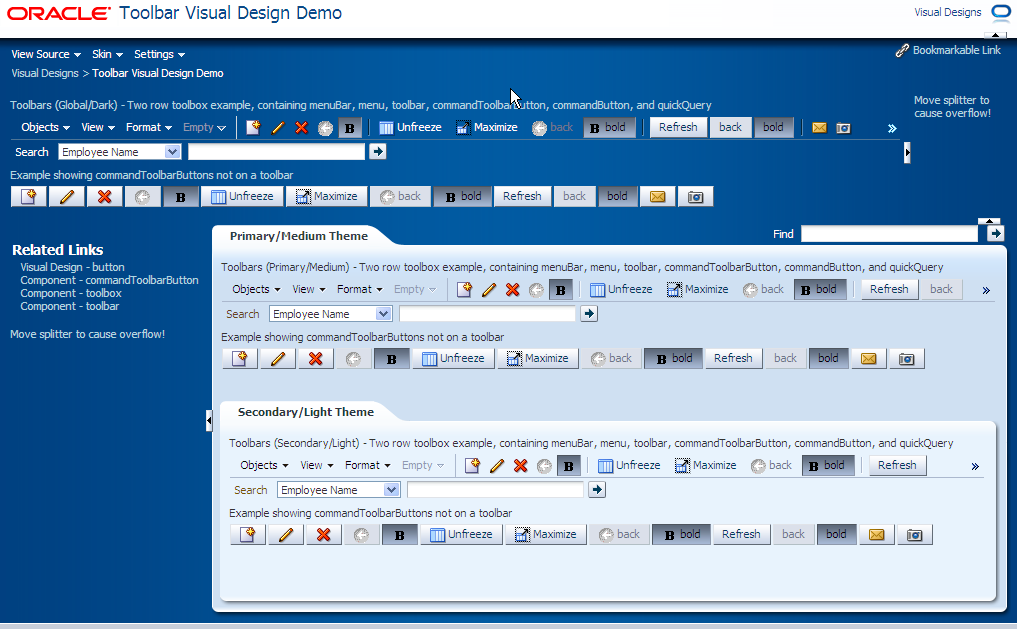
Task: Open Employee Name dropdown in Primary/Medium search row
Action: click(x=383, y=314)
